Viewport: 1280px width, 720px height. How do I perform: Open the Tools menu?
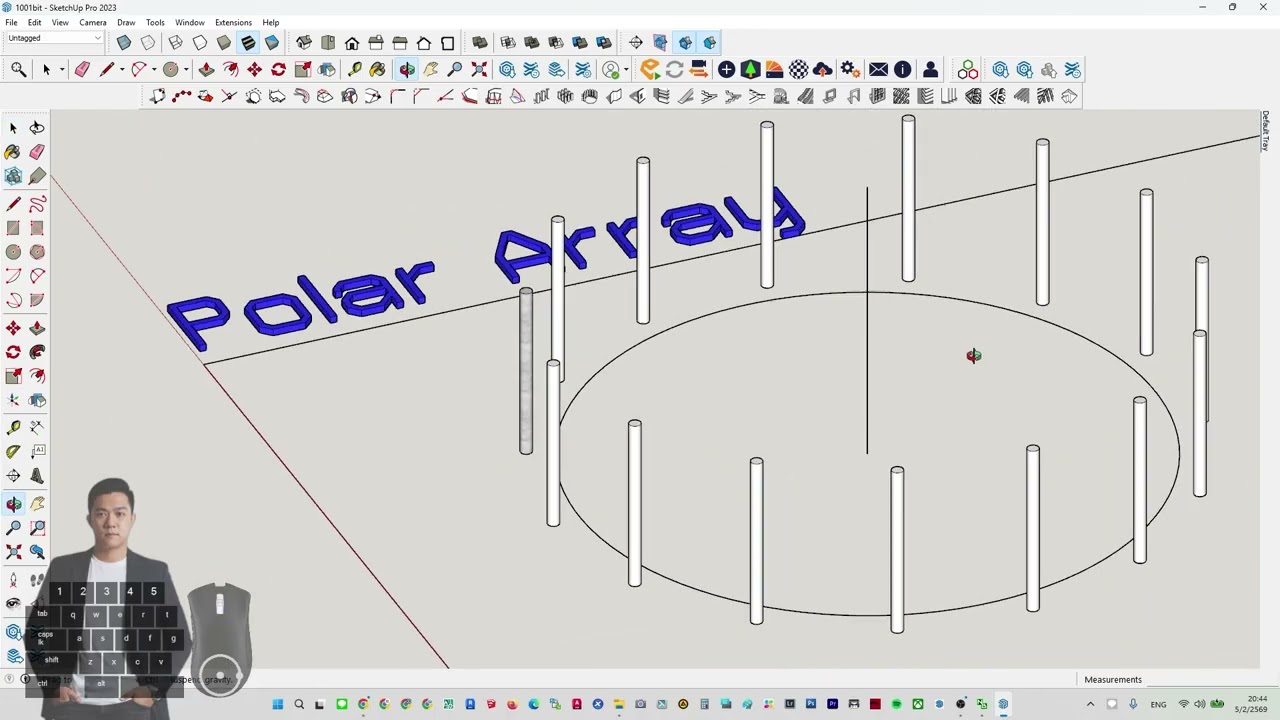click(155, 22)
